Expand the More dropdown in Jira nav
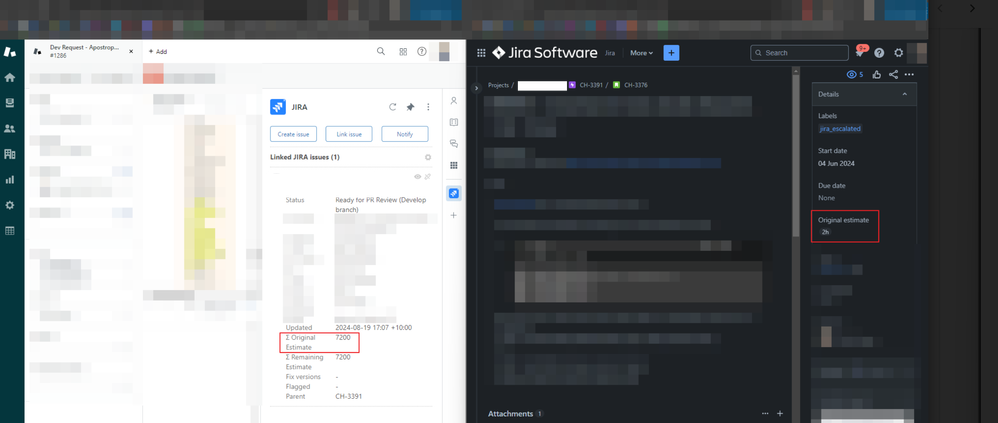The width and height of the screenshot is (998, 423). pos(642,53)
